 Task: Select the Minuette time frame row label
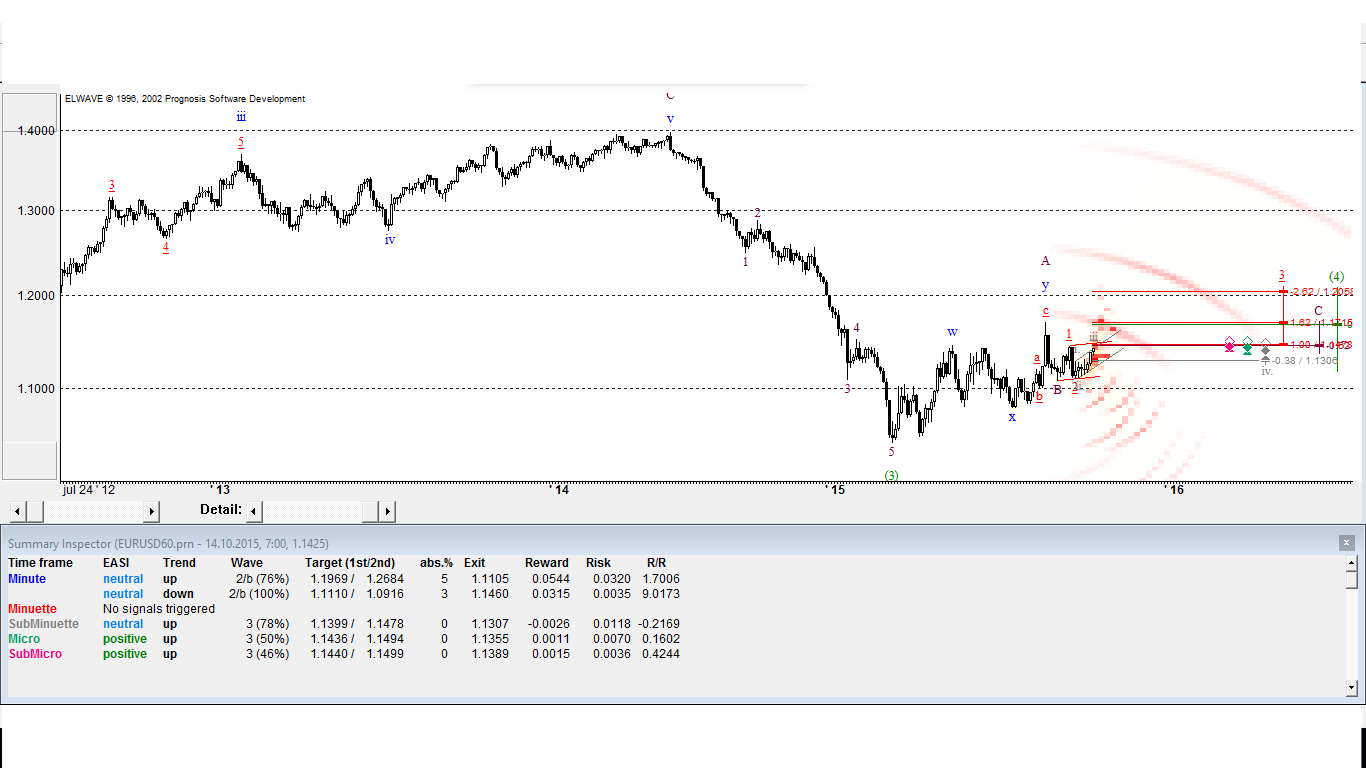click(x=33, y=609)
